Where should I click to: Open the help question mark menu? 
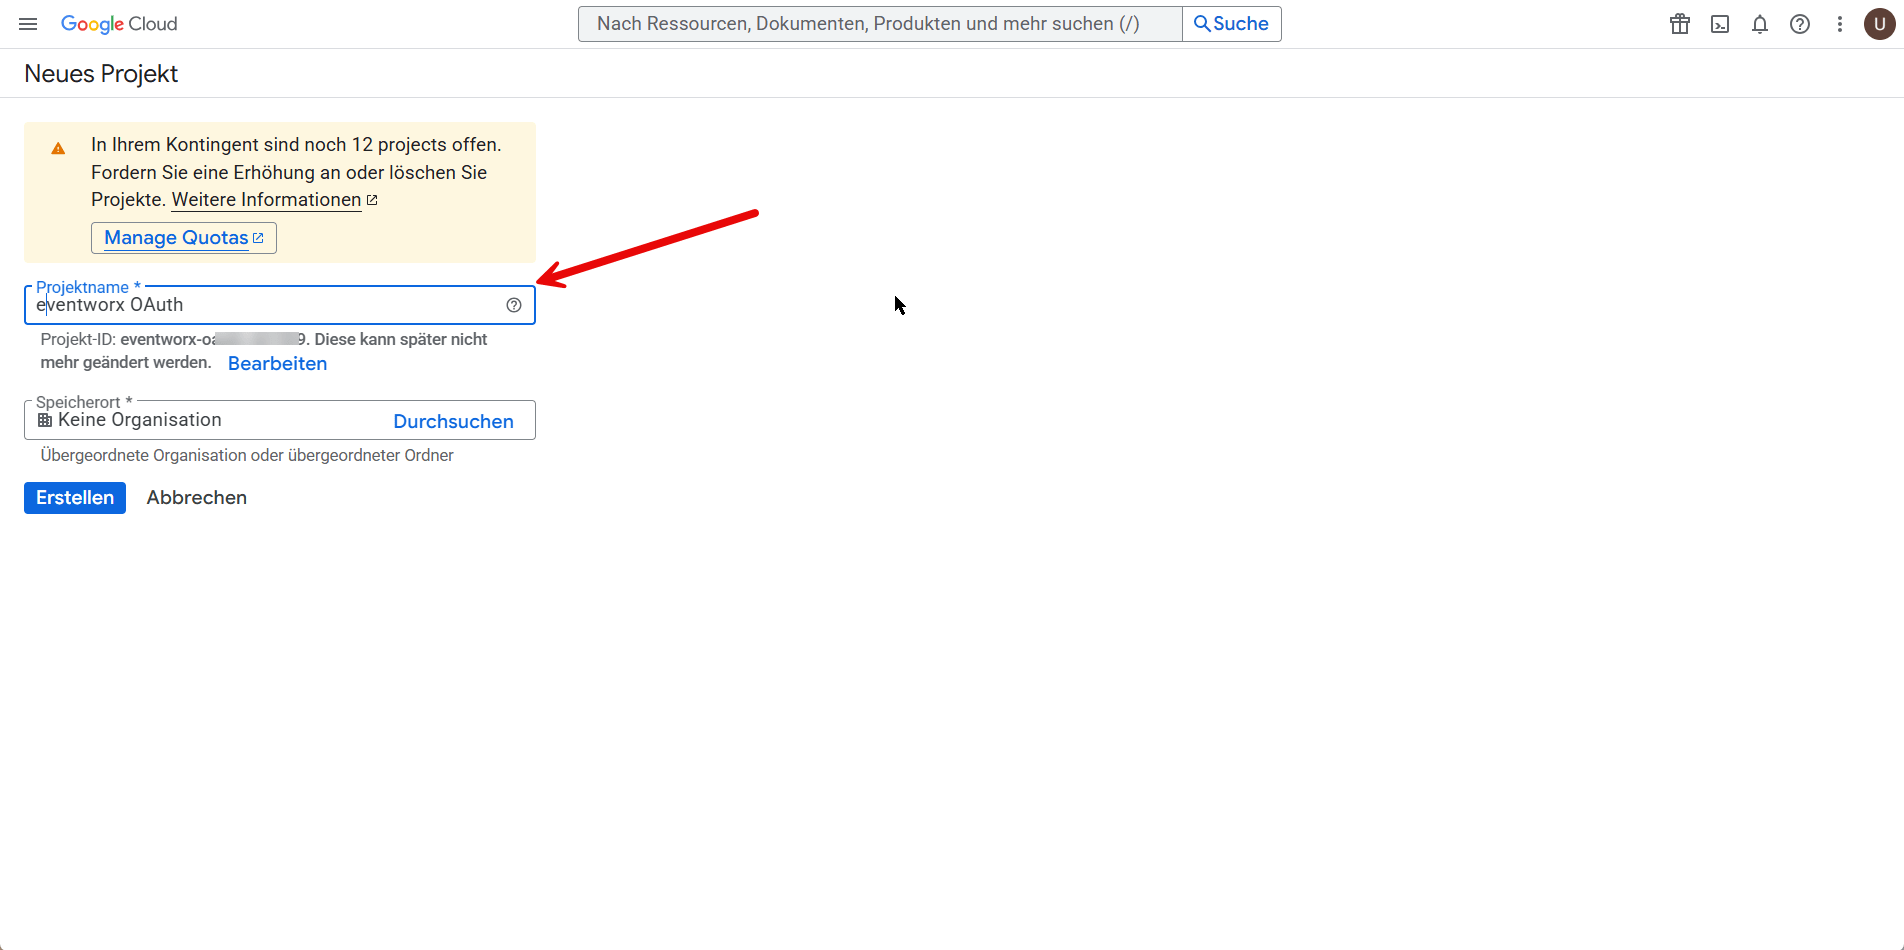[x=1800, y=24]
